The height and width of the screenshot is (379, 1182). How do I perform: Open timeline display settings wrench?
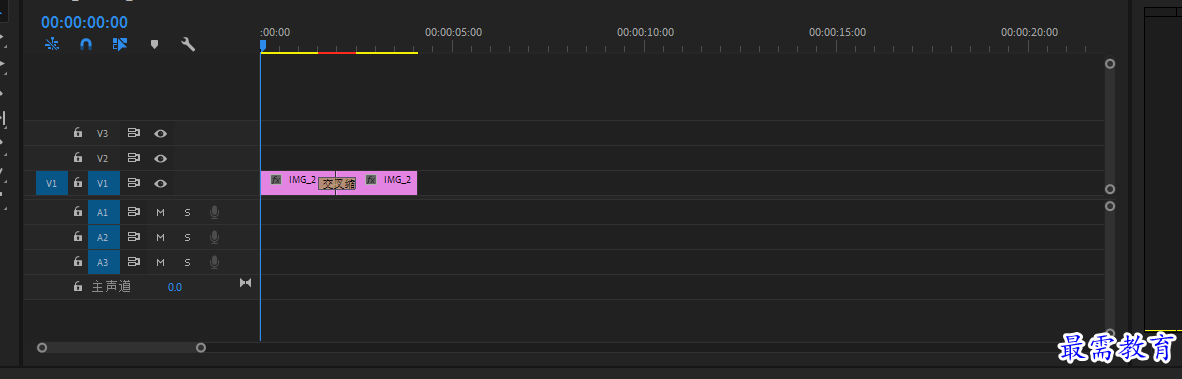188,44
